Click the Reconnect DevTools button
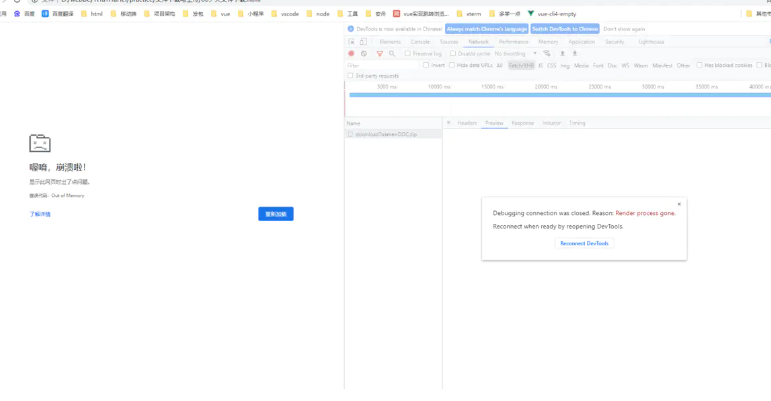Image resolution: width=771 pixels, height=401 pixels. click(x=584, y=243)
